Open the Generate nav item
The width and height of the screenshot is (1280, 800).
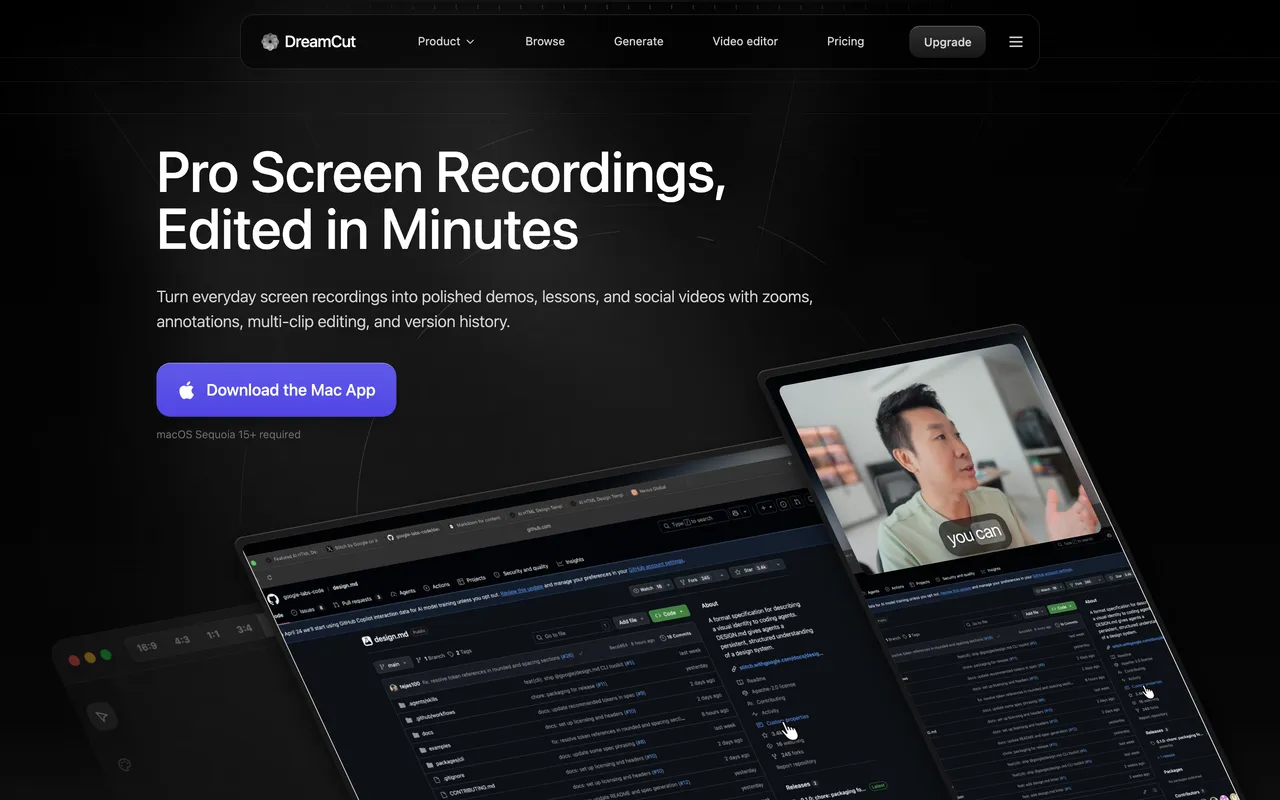(639, 42)
